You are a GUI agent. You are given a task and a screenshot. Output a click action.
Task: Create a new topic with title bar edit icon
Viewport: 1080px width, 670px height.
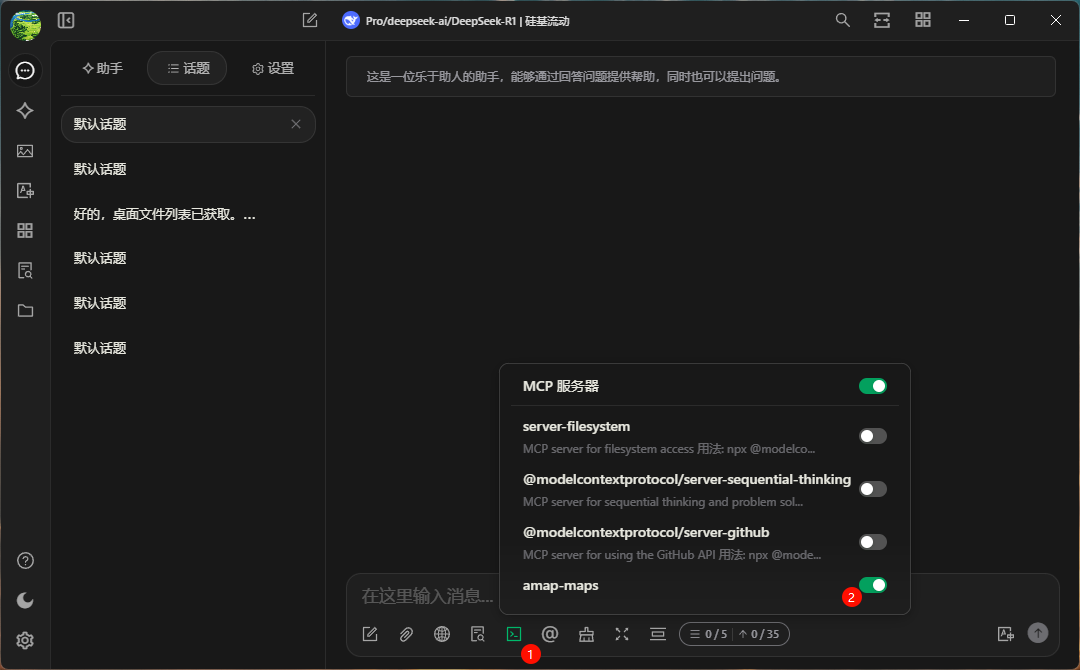(x=310, y=21)
